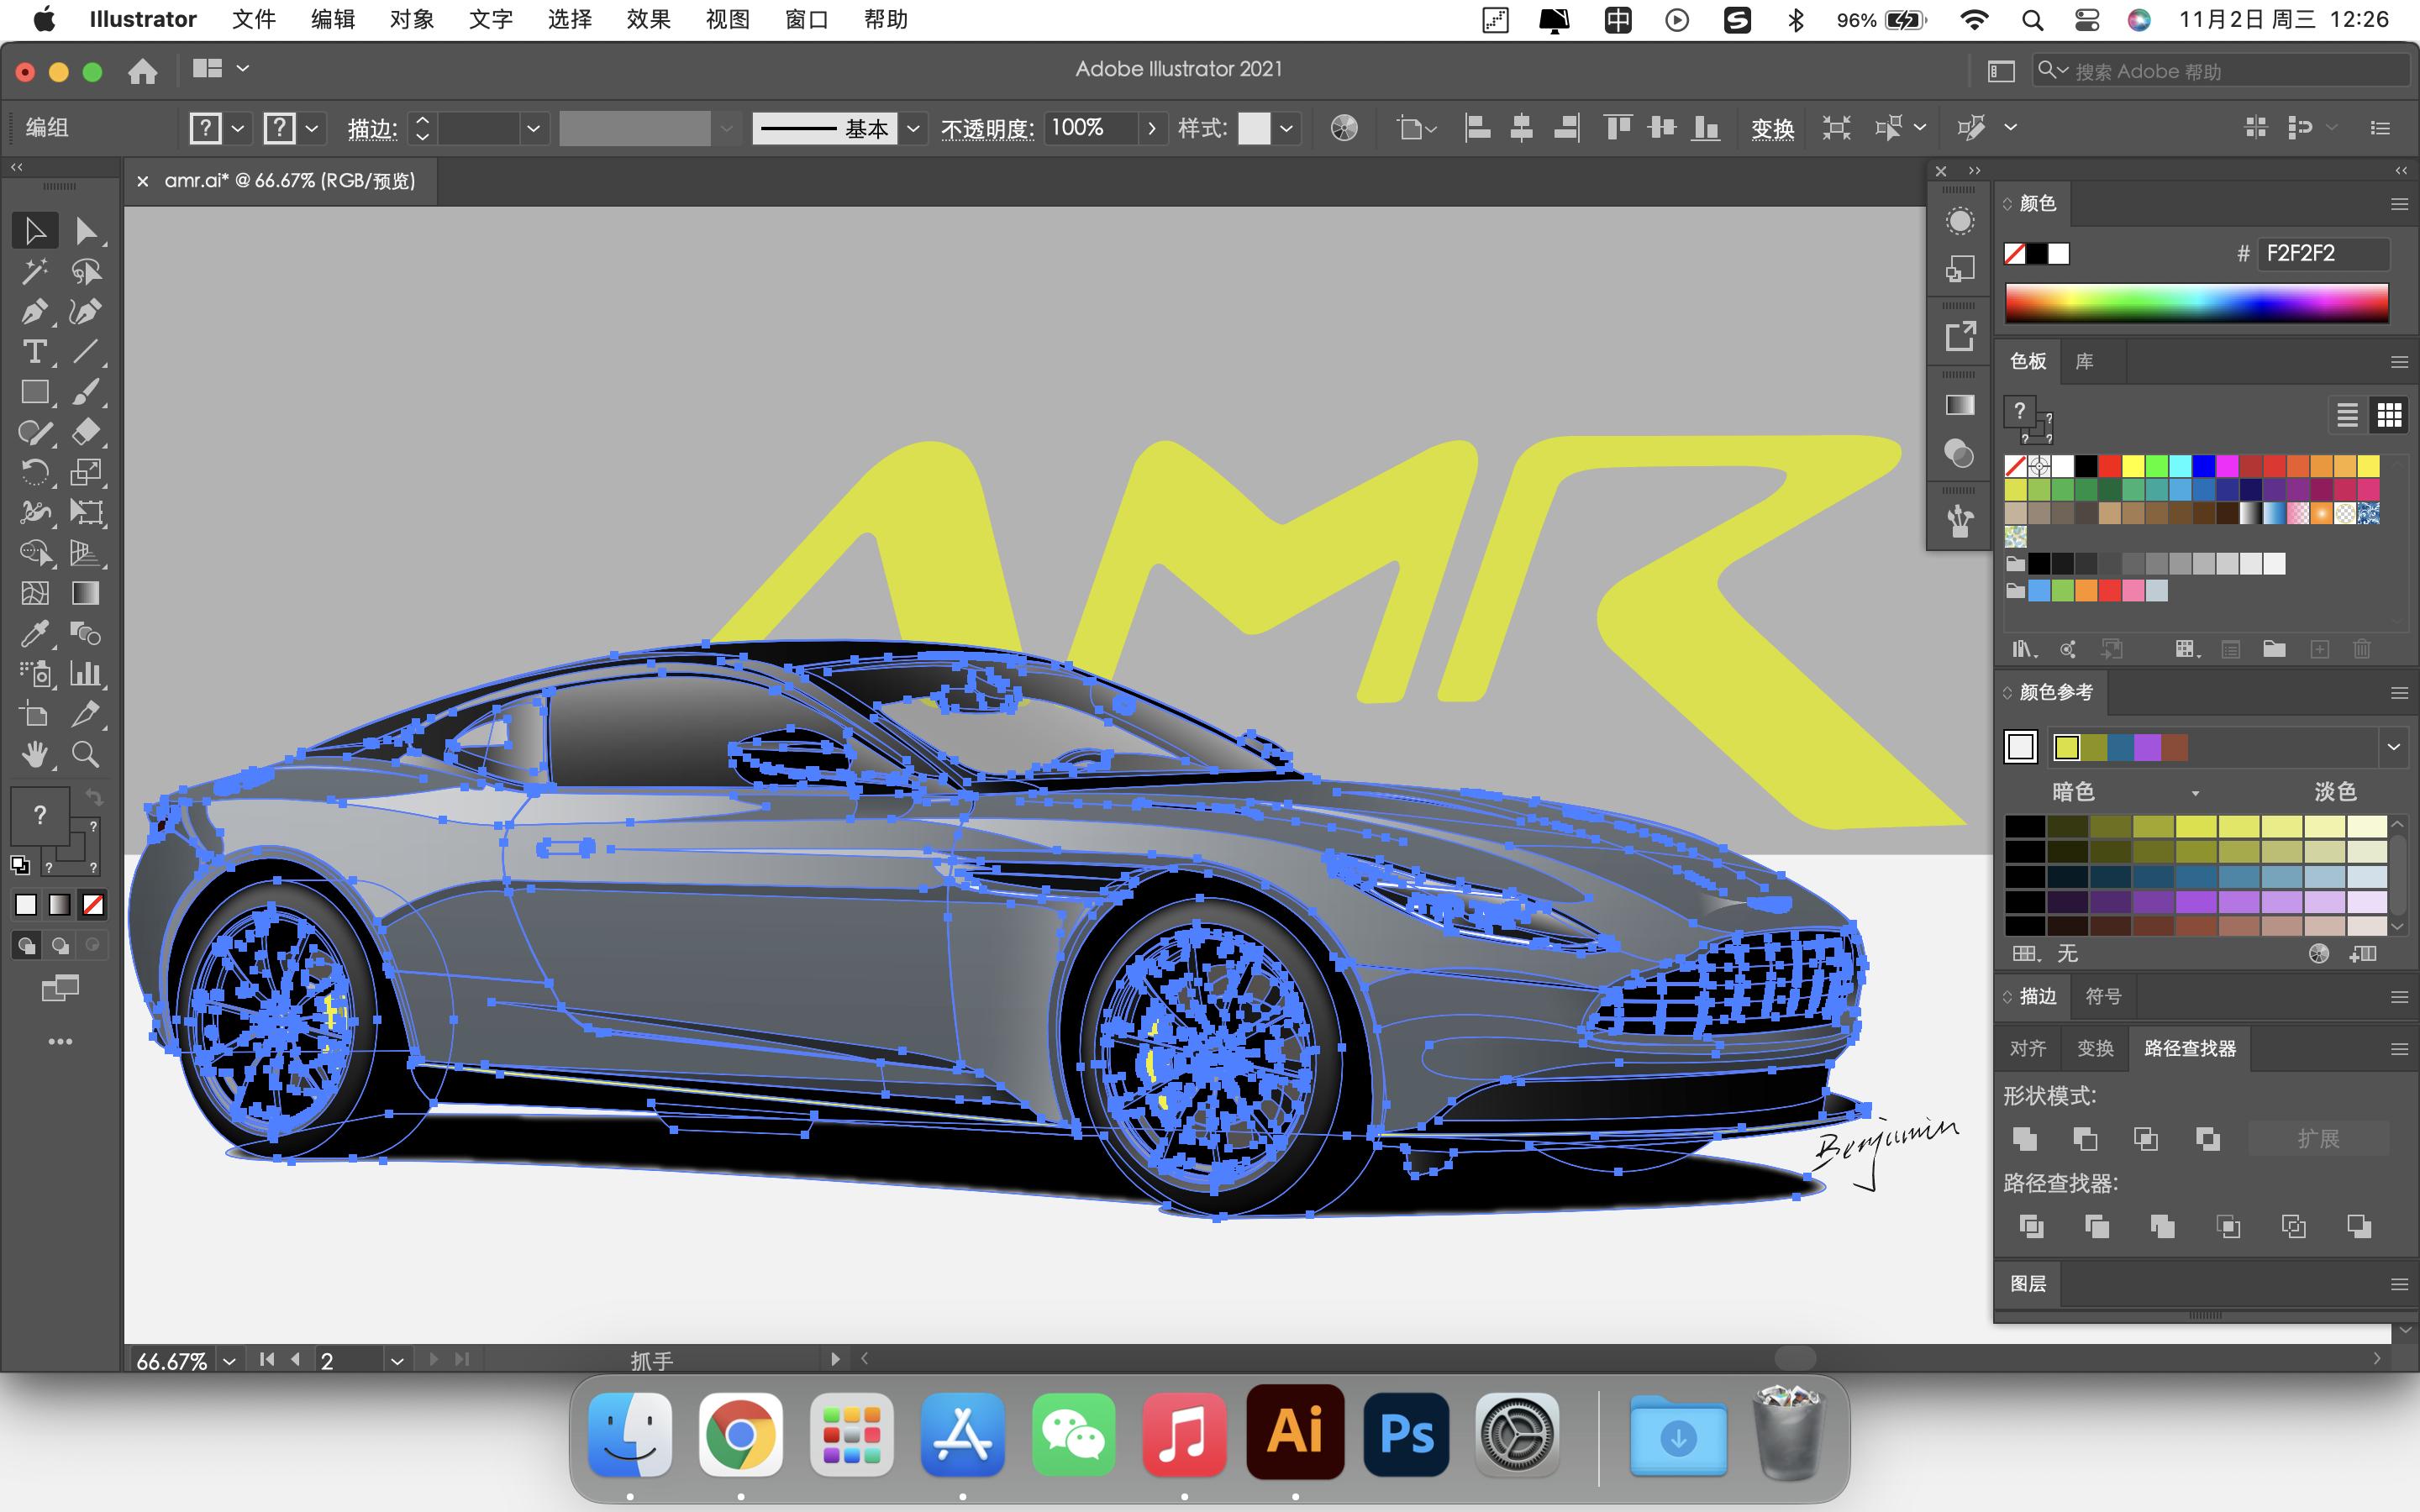
Task: Expand the harmony rules dropdown
Action: pos(2393,747)
